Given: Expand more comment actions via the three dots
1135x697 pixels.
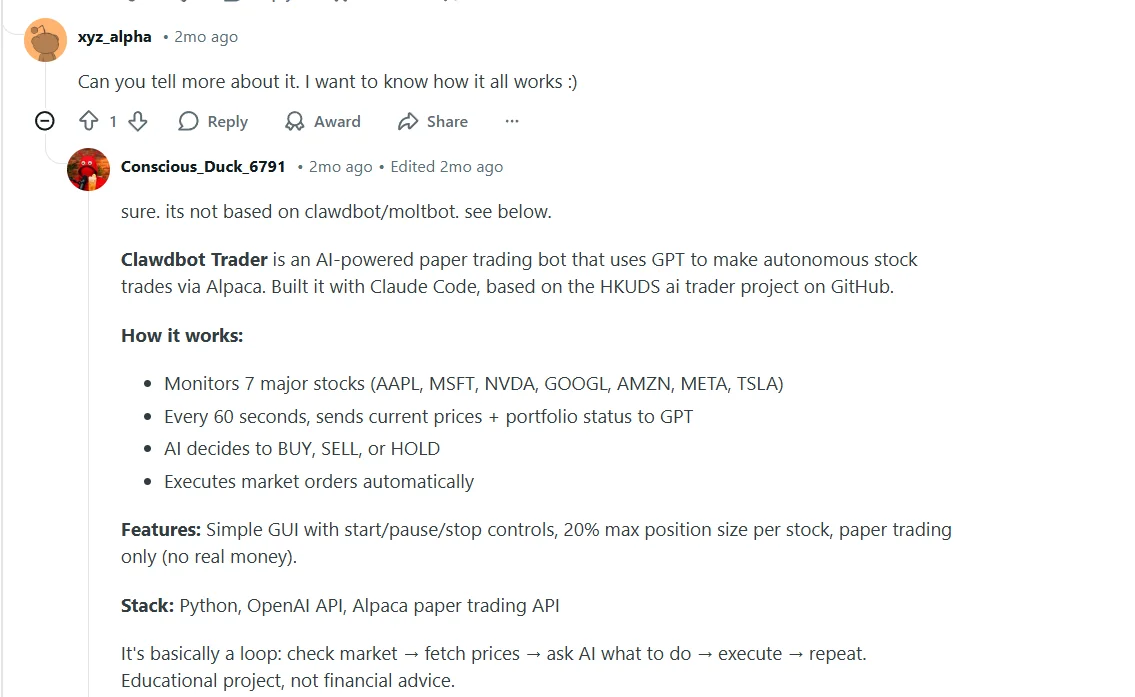Looking at the screenshot, I should point(511,121).
